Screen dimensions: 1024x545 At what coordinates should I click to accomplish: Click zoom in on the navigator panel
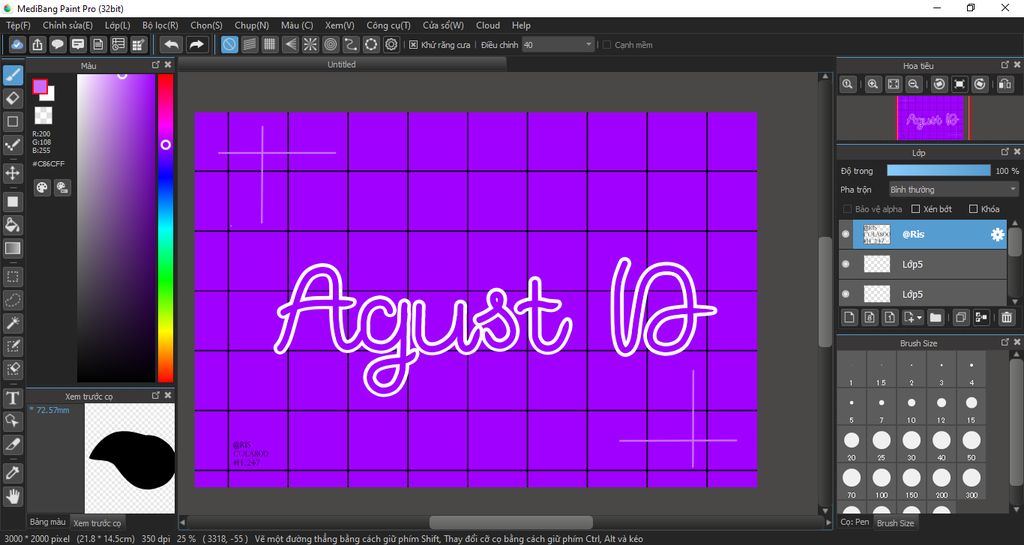point(872,84)
